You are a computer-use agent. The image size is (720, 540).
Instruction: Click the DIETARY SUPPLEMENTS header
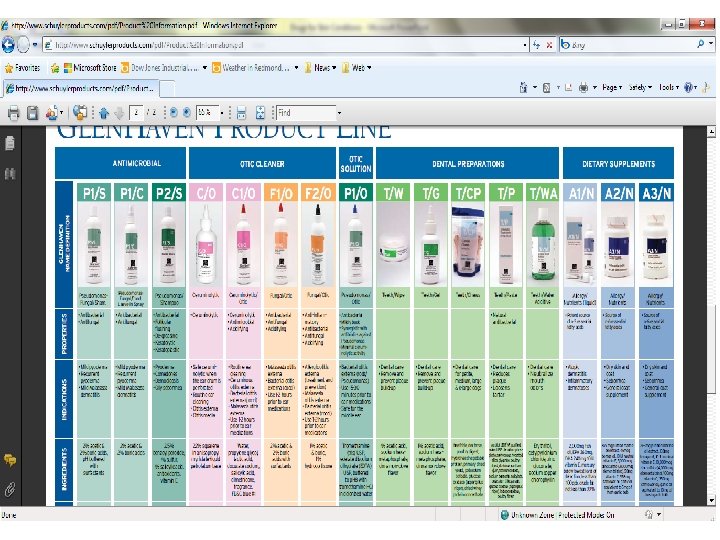(619, 164)
